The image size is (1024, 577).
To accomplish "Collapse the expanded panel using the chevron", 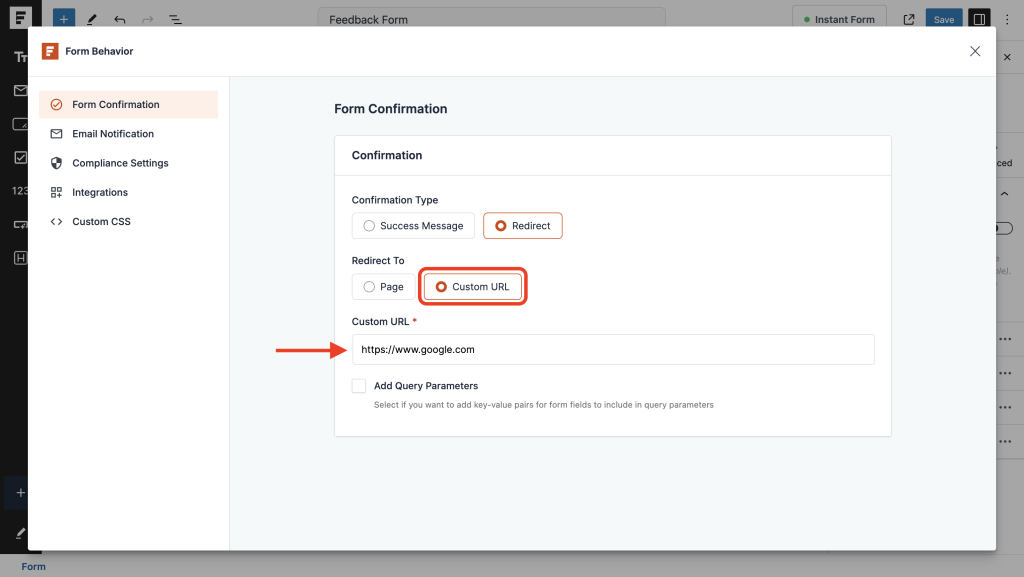I will 1005,193.
